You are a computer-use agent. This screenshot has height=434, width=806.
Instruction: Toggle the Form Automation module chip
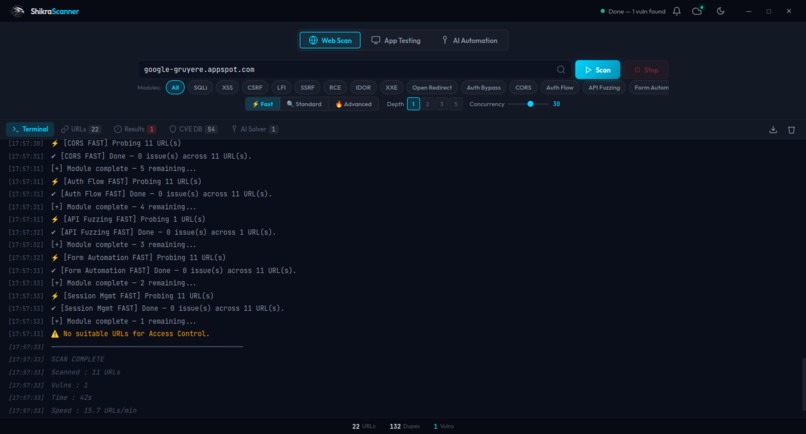point(649,87)
